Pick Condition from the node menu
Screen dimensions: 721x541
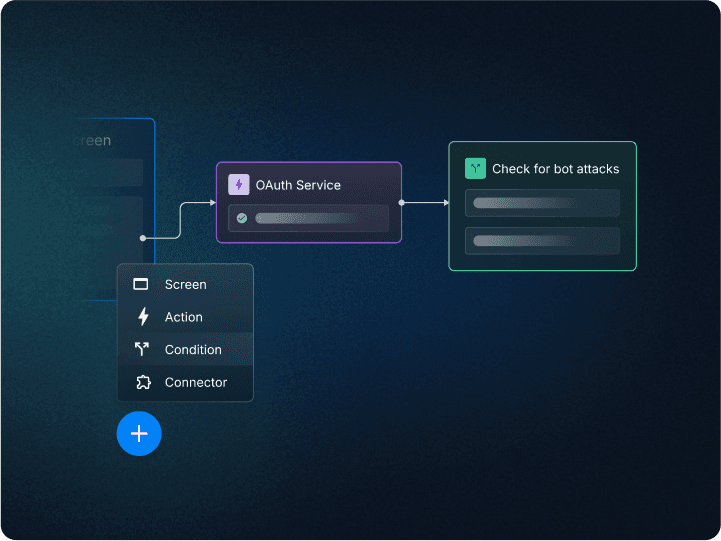pos(193,350)
